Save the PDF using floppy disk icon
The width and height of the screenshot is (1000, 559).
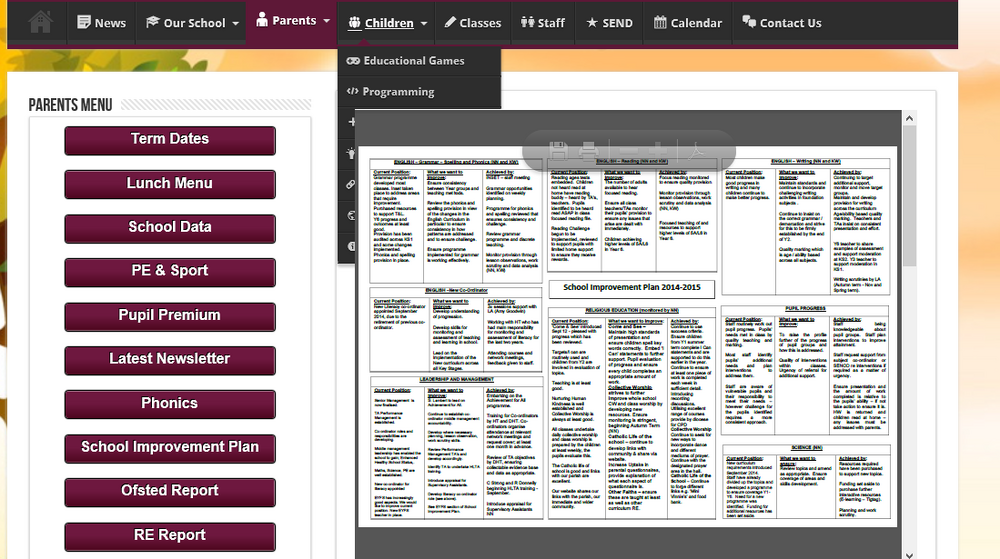(558, 151)
